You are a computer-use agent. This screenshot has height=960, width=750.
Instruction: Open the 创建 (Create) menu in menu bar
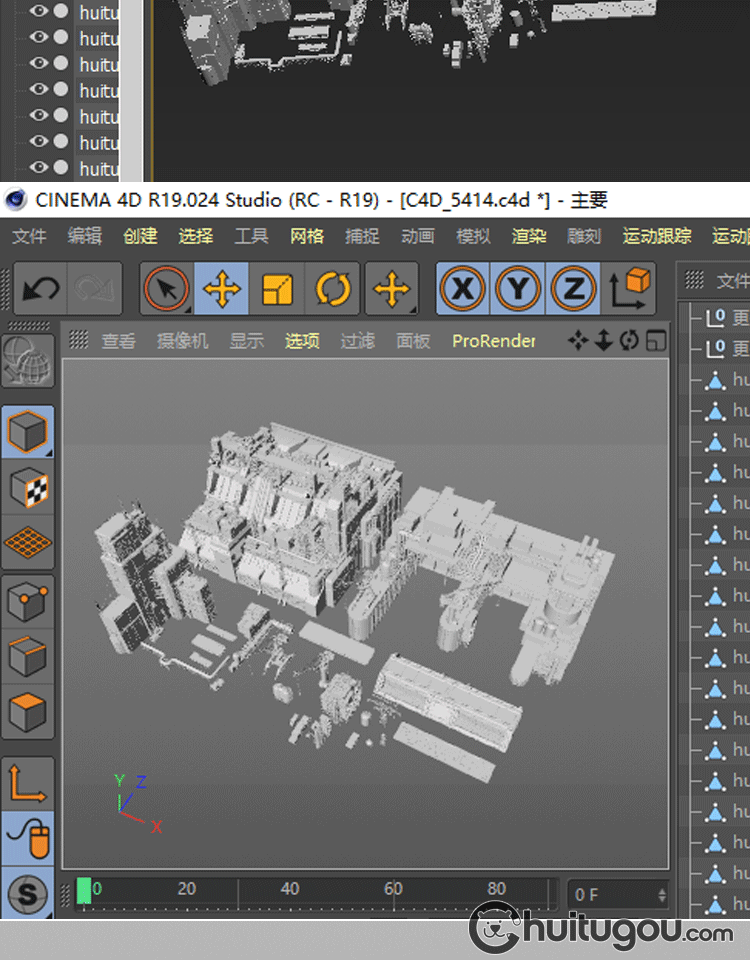click(x=140, y=236)
